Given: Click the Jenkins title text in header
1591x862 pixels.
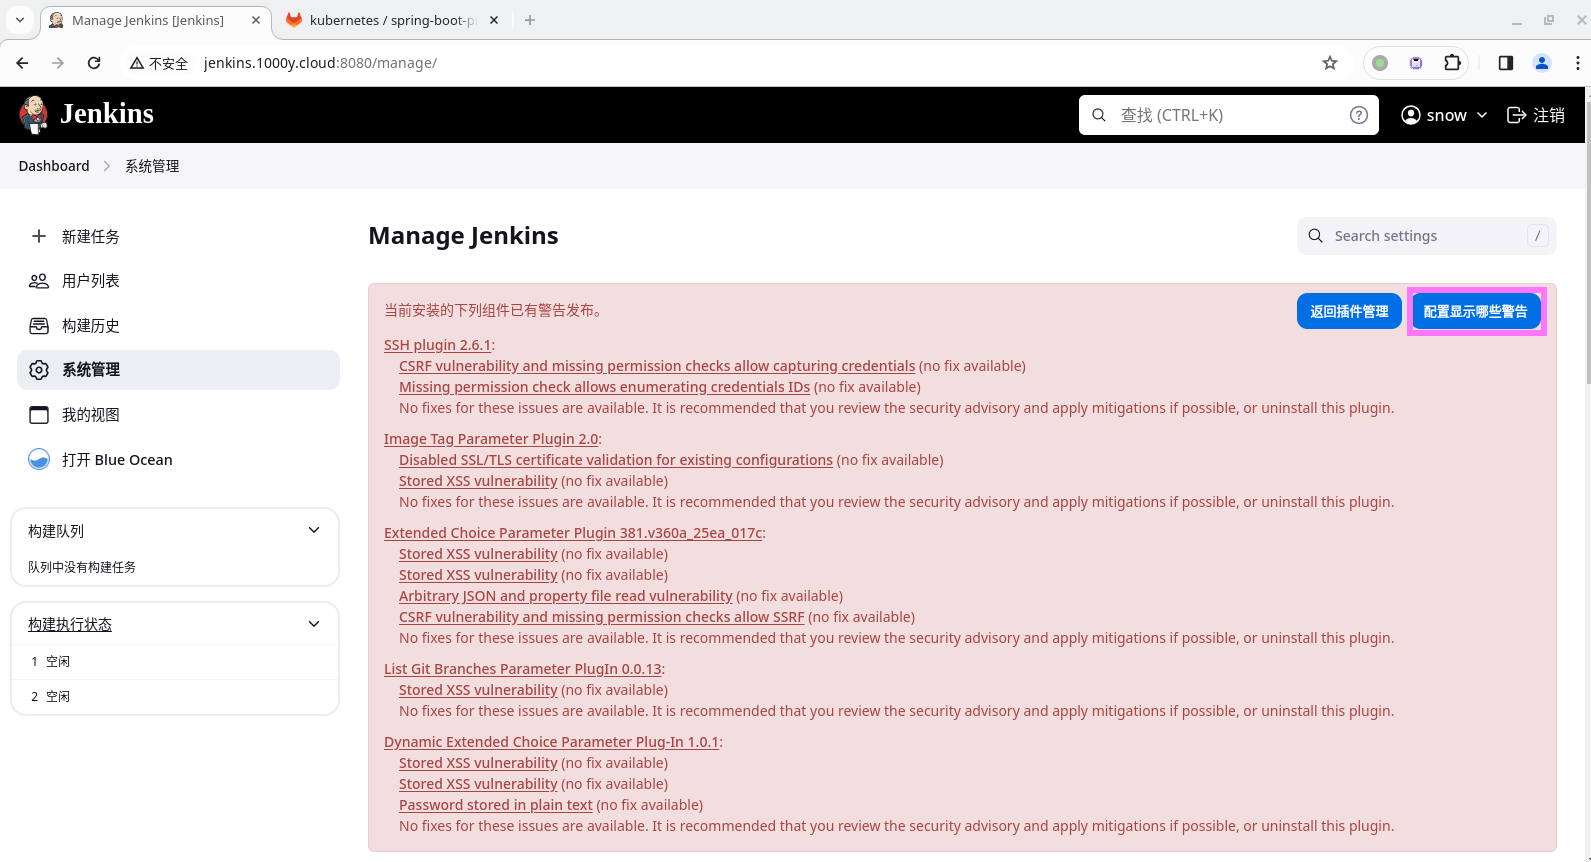Looking at the screenshot, I should coord(107,114).
